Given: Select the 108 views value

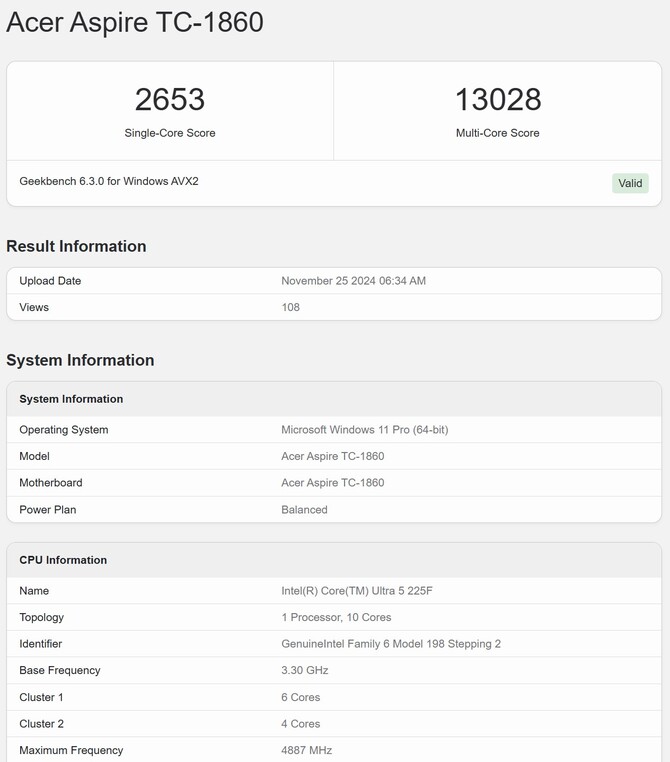Looking at the screenshot, I should 291,307.
